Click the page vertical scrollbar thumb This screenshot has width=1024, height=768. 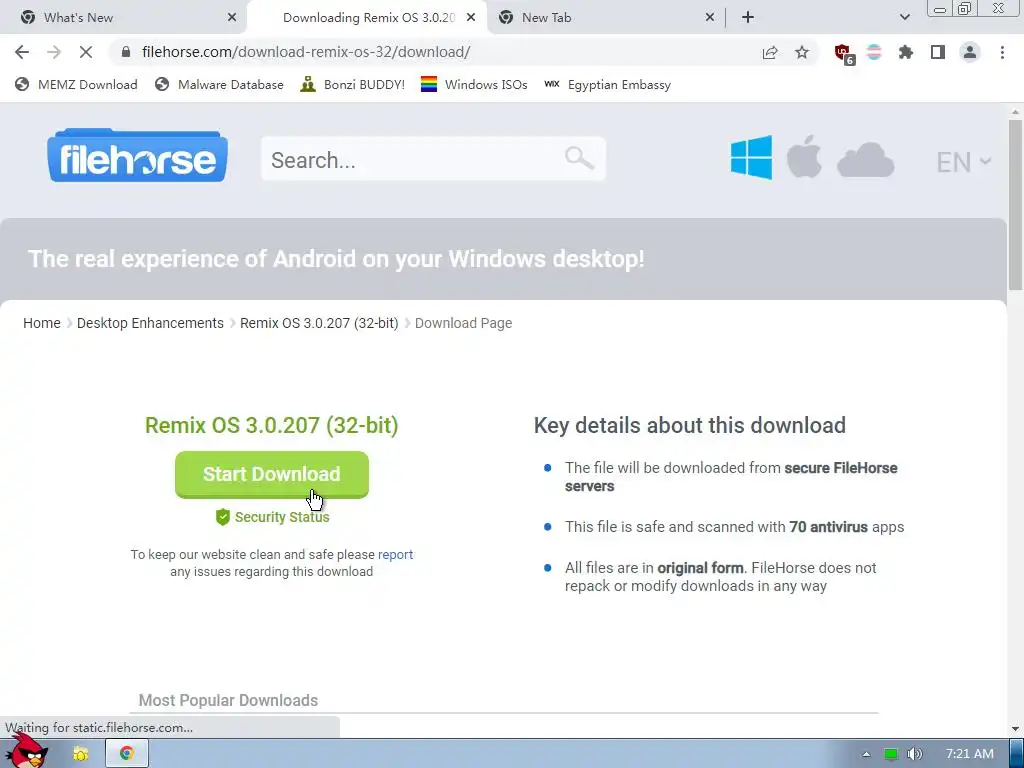point(1015,204)
